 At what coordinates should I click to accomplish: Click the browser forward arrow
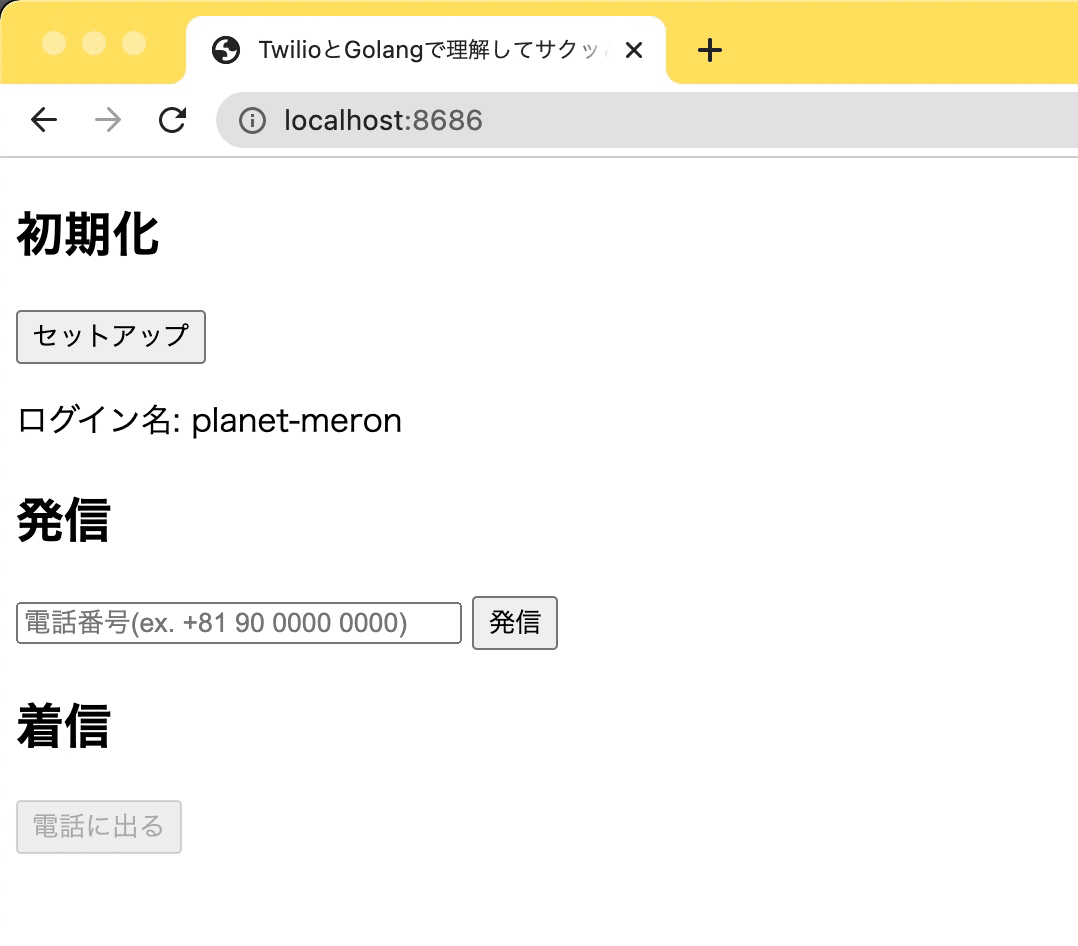pyautogui.click(x=108, y=120)
